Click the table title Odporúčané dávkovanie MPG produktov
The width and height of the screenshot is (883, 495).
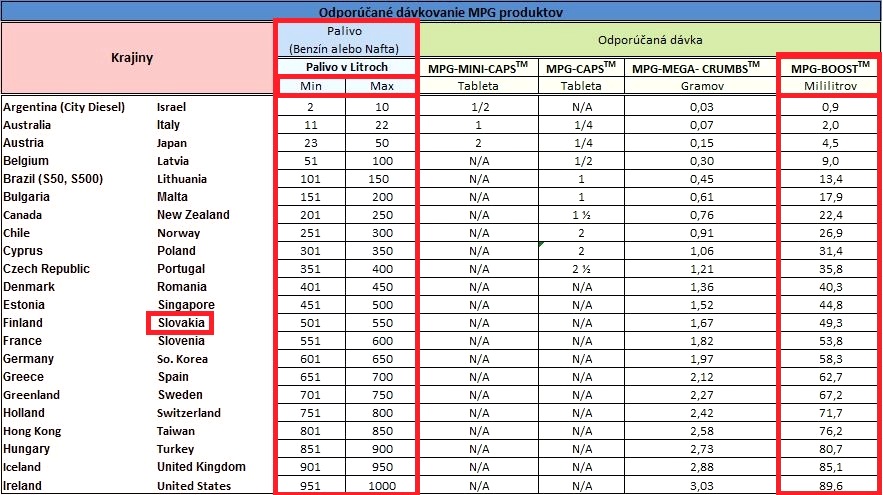[x=441, y=11]
